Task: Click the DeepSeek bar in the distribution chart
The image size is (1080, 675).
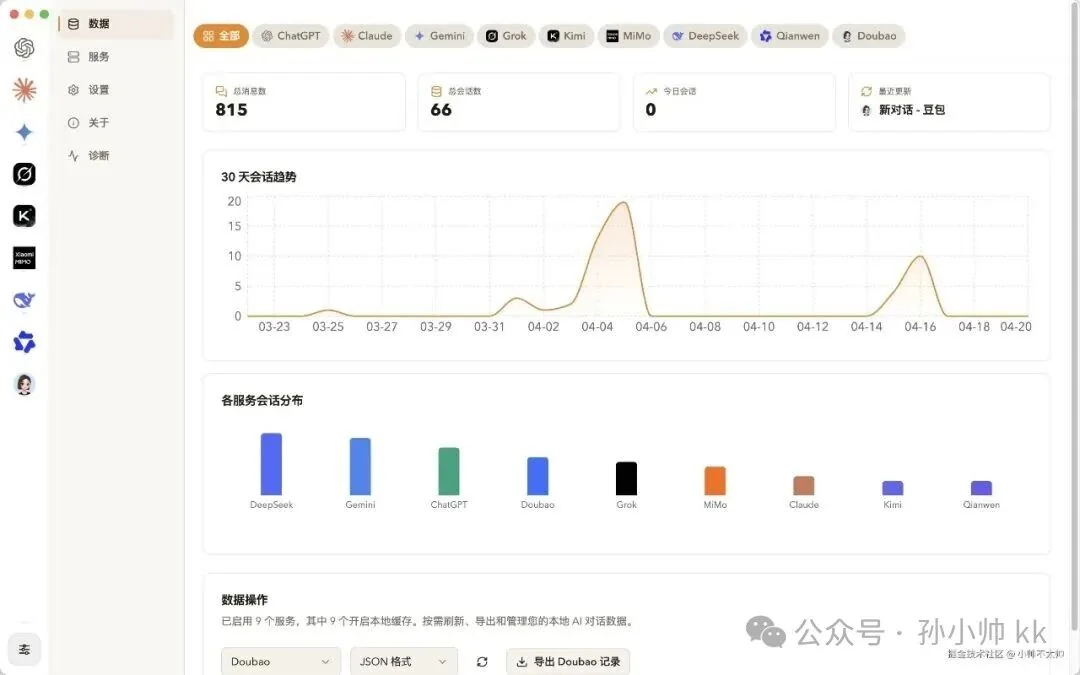Action: (x=271, y=464)
